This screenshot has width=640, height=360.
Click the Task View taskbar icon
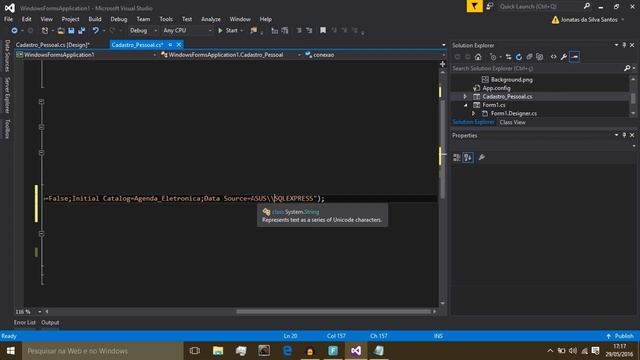(x=195, y=351)
